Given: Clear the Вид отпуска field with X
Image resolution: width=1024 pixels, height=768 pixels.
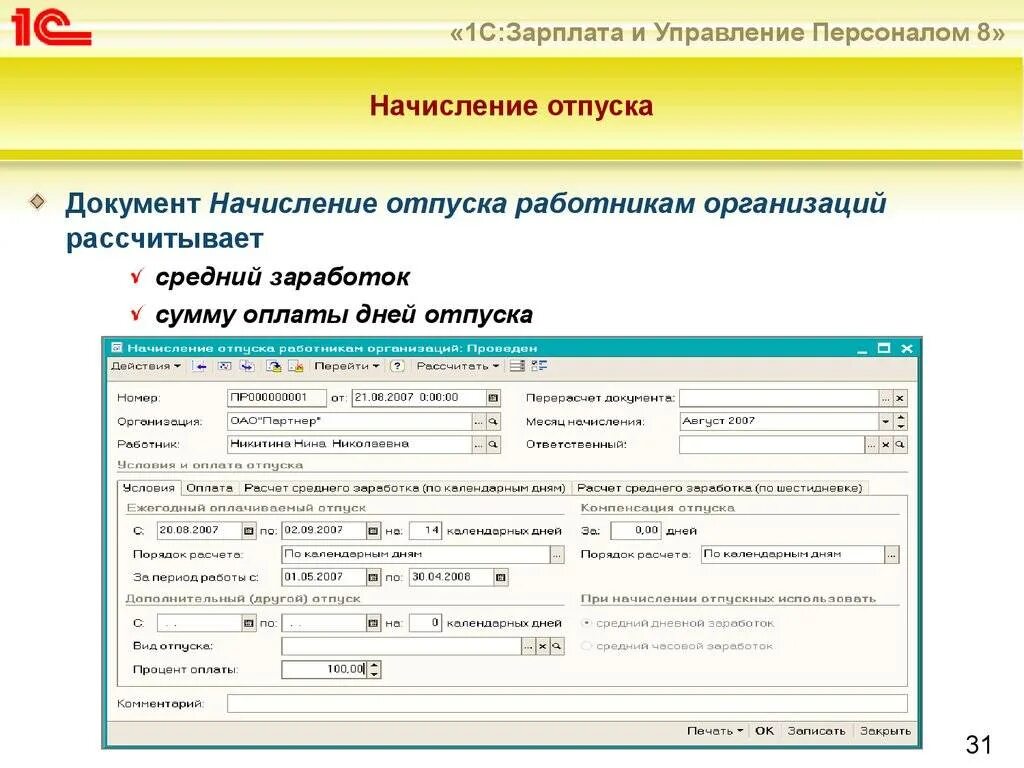Looking at the screenshot, I should click(543, 647).
